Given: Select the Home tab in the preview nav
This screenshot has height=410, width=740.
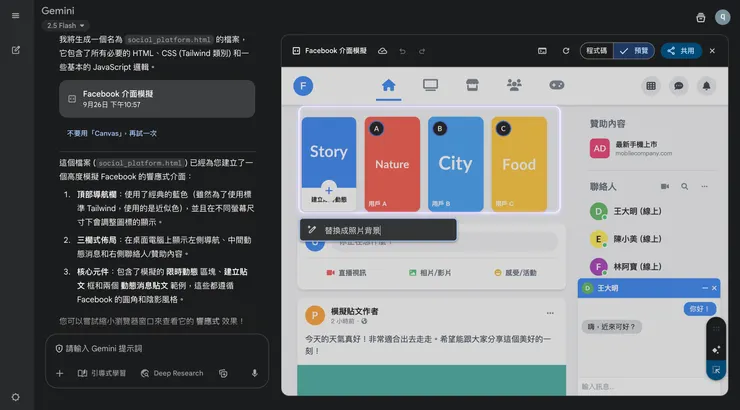Looking at the screenshot, I should click(x=388, y=85).
